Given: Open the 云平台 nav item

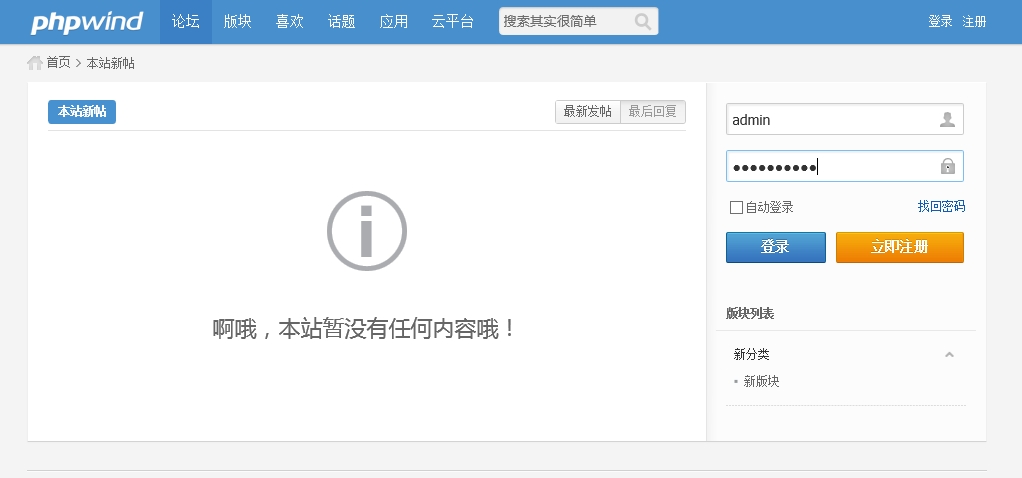Looking at the screenshot, I should coord(452,22).
